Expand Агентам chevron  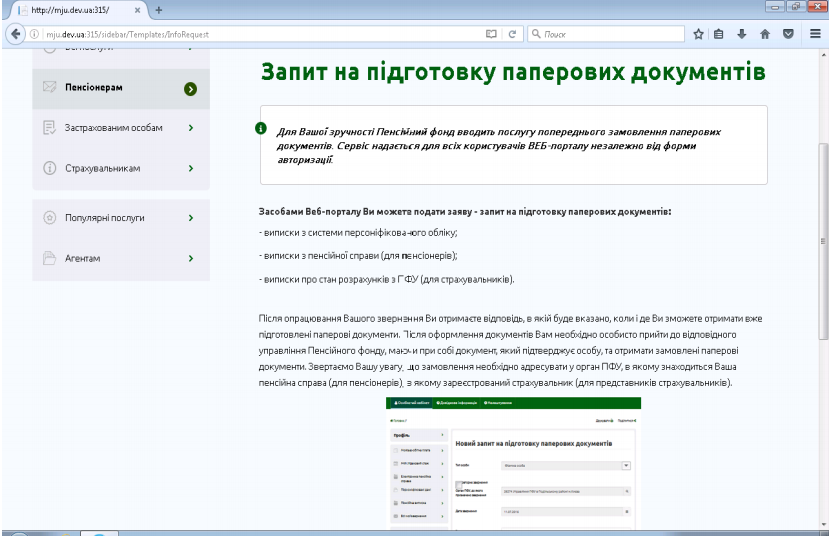tap(191, 258)
